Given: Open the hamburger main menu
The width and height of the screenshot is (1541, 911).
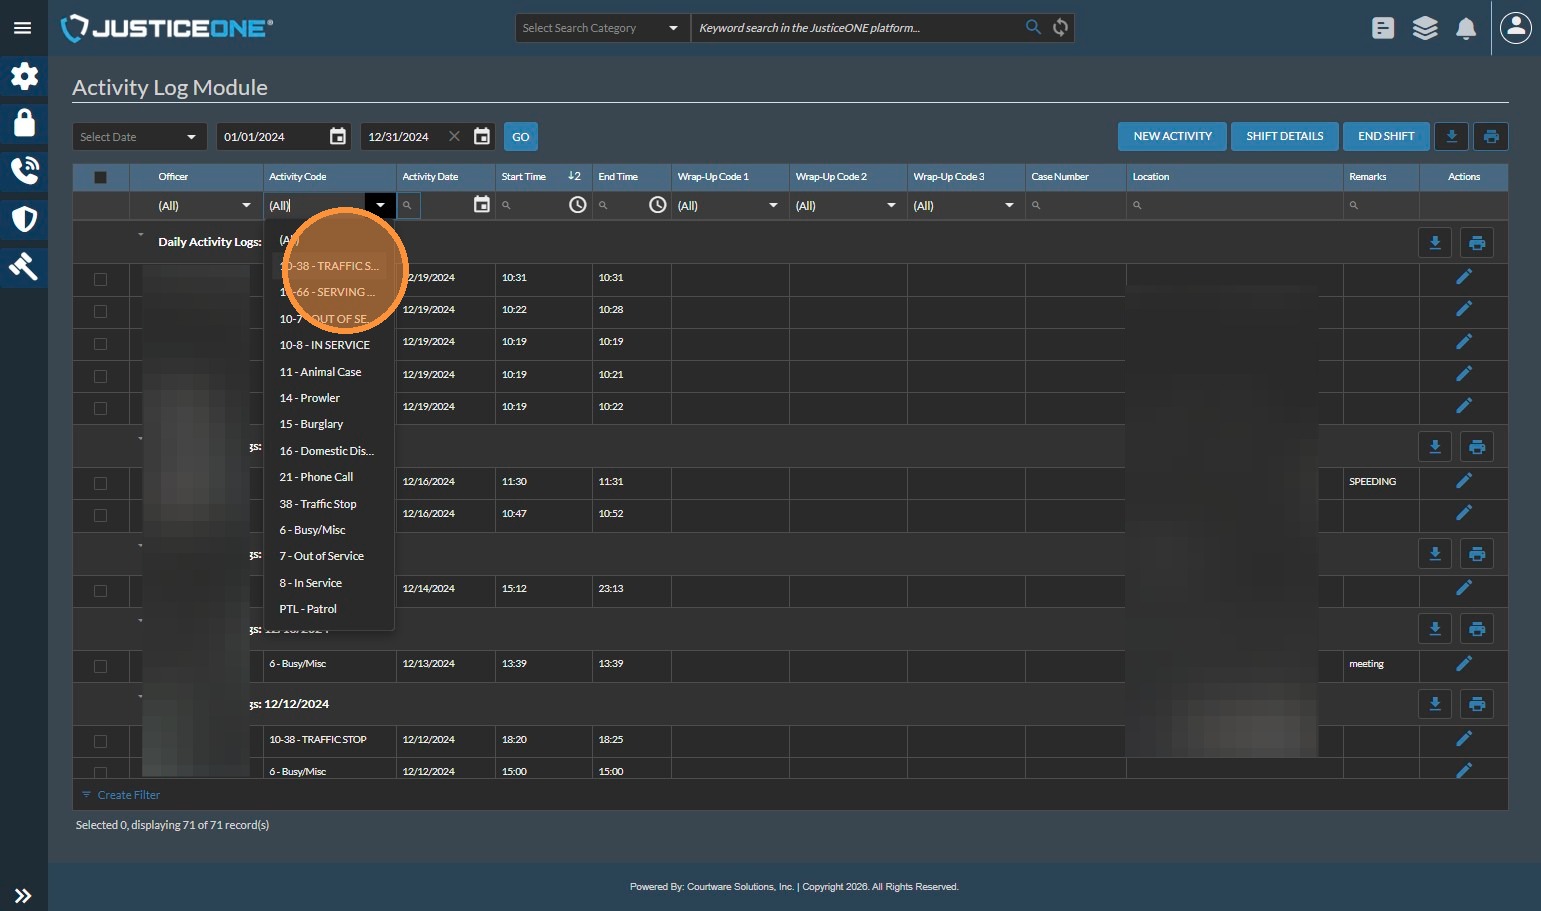Looking at the screenshot, I should pyautogui.click(x=22, y=28).
